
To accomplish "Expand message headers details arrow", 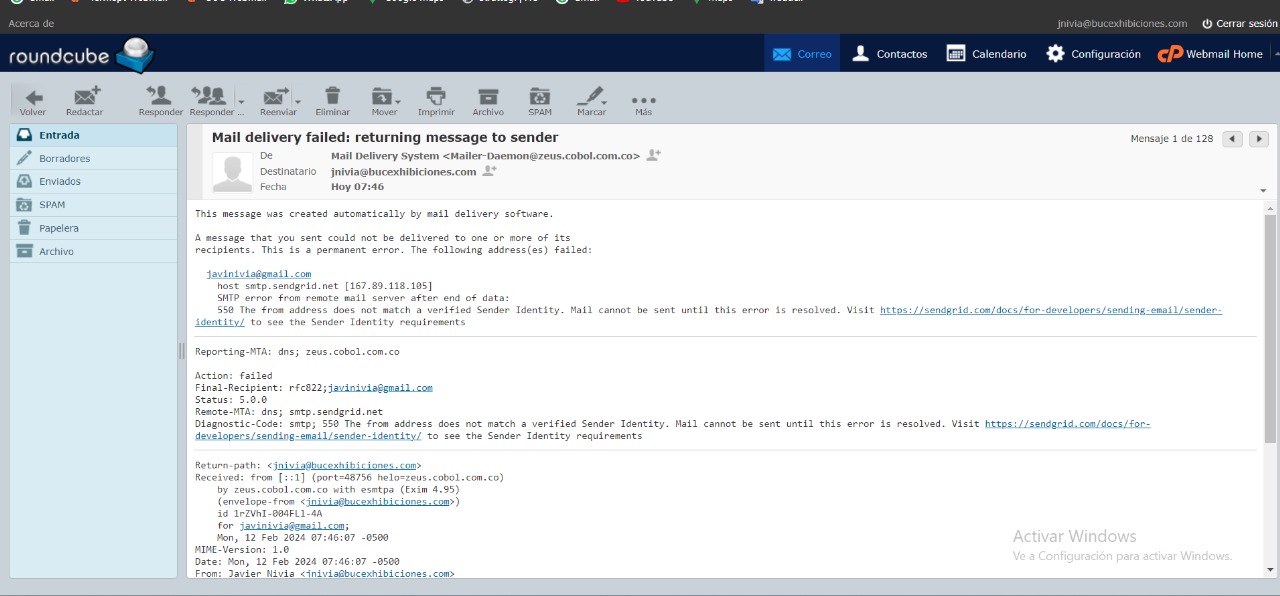I will [1263, 191].
